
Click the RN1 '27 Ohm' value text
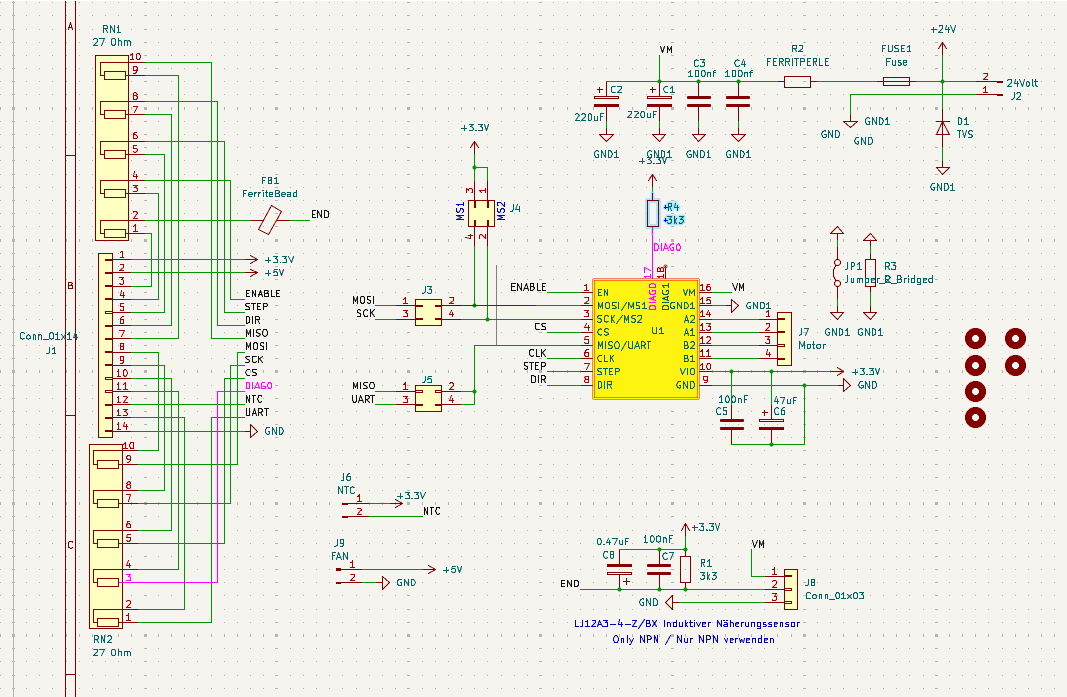tap(112, 42)
